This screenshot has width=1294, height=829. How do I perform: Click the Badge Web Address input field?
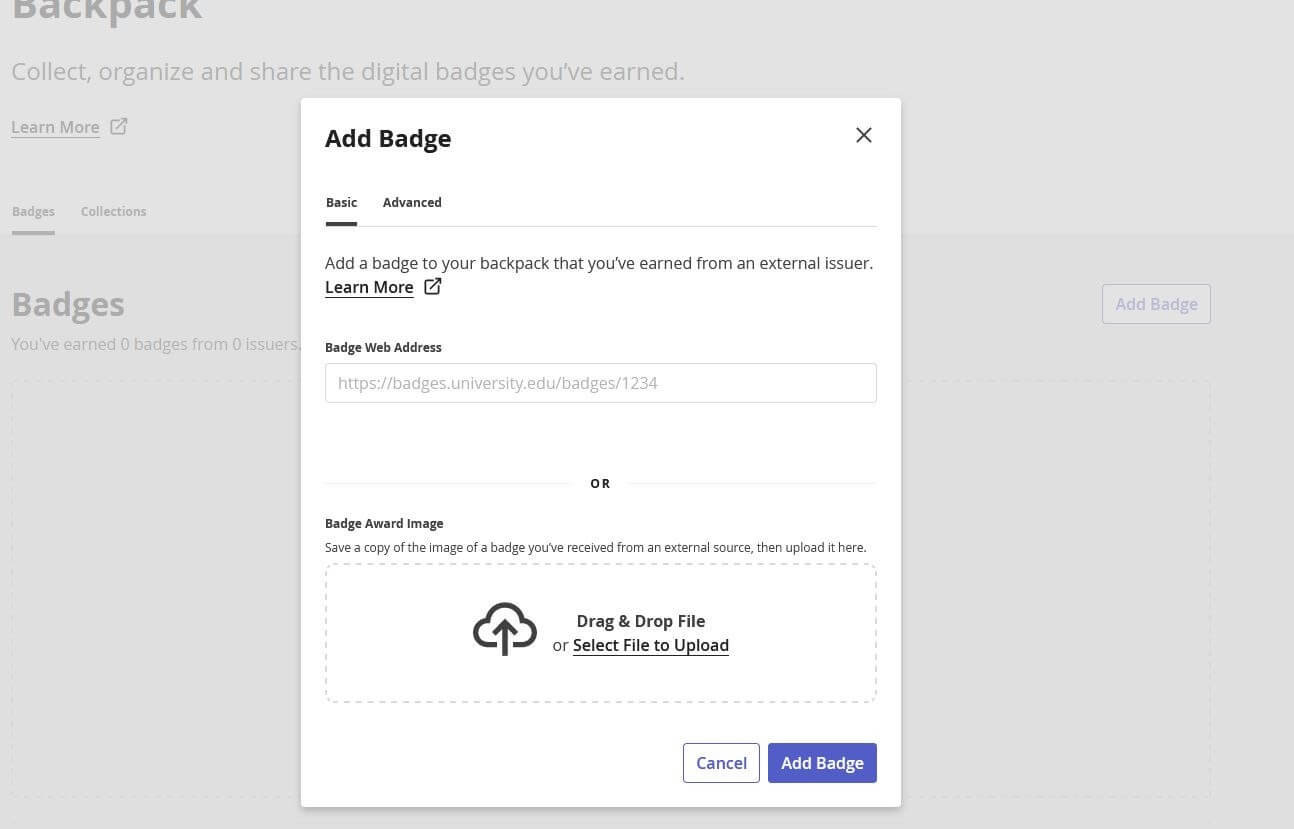600,383
